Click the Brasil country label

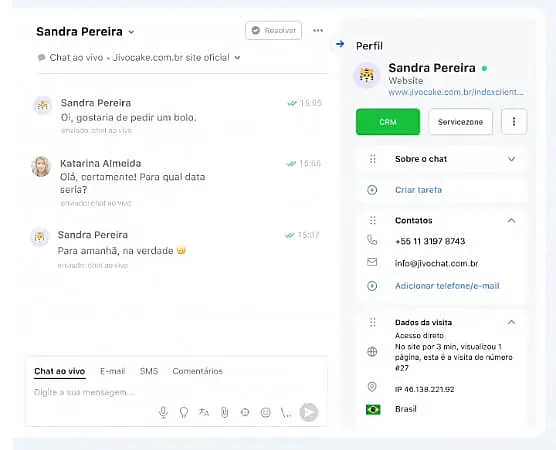click(x=406, y=409)
